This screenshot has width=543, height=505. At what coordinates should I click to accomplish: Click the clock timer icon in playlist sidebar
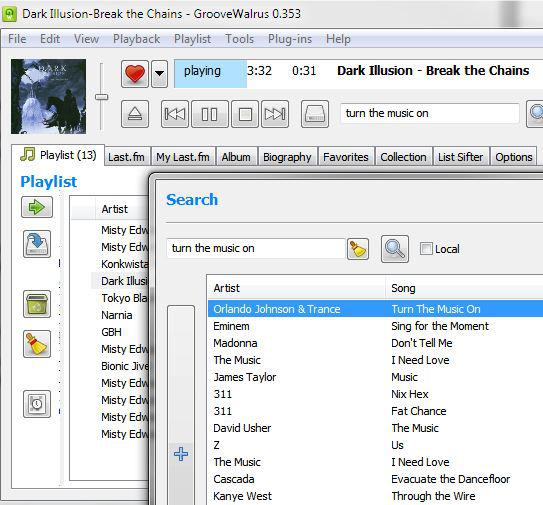[x=37, y=404]
